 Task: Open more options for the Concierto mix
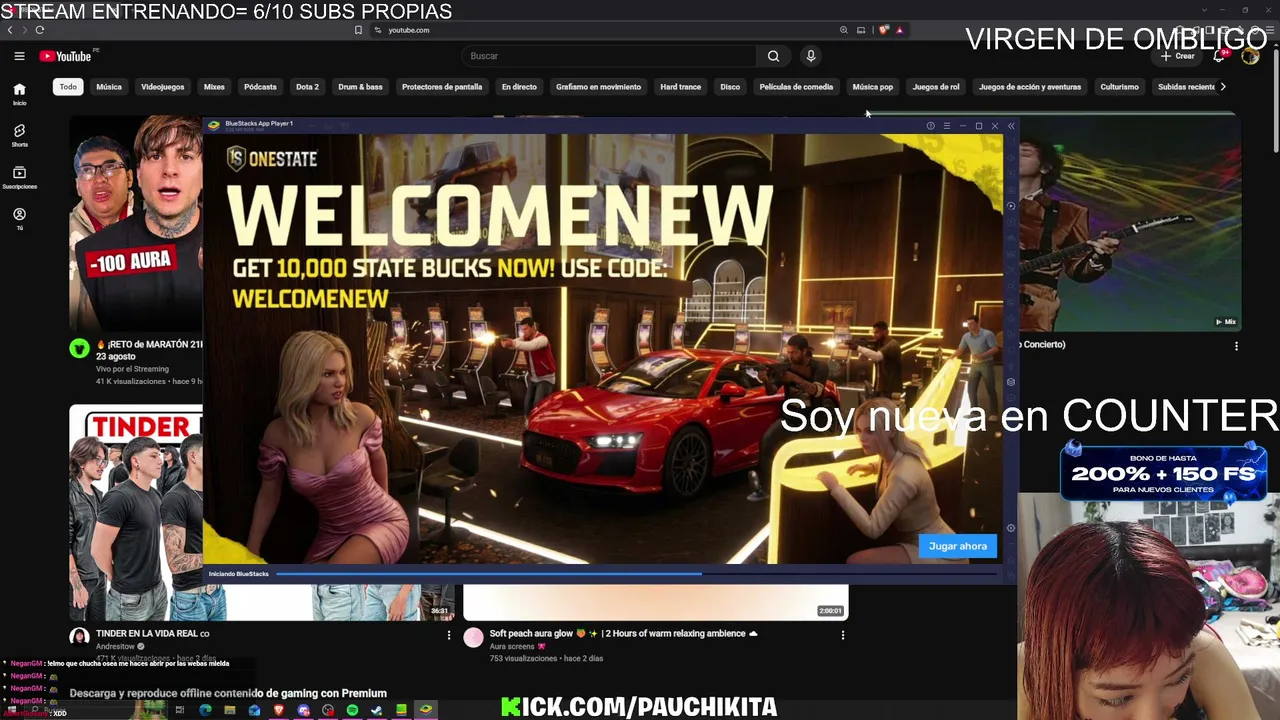[1236, 346]
